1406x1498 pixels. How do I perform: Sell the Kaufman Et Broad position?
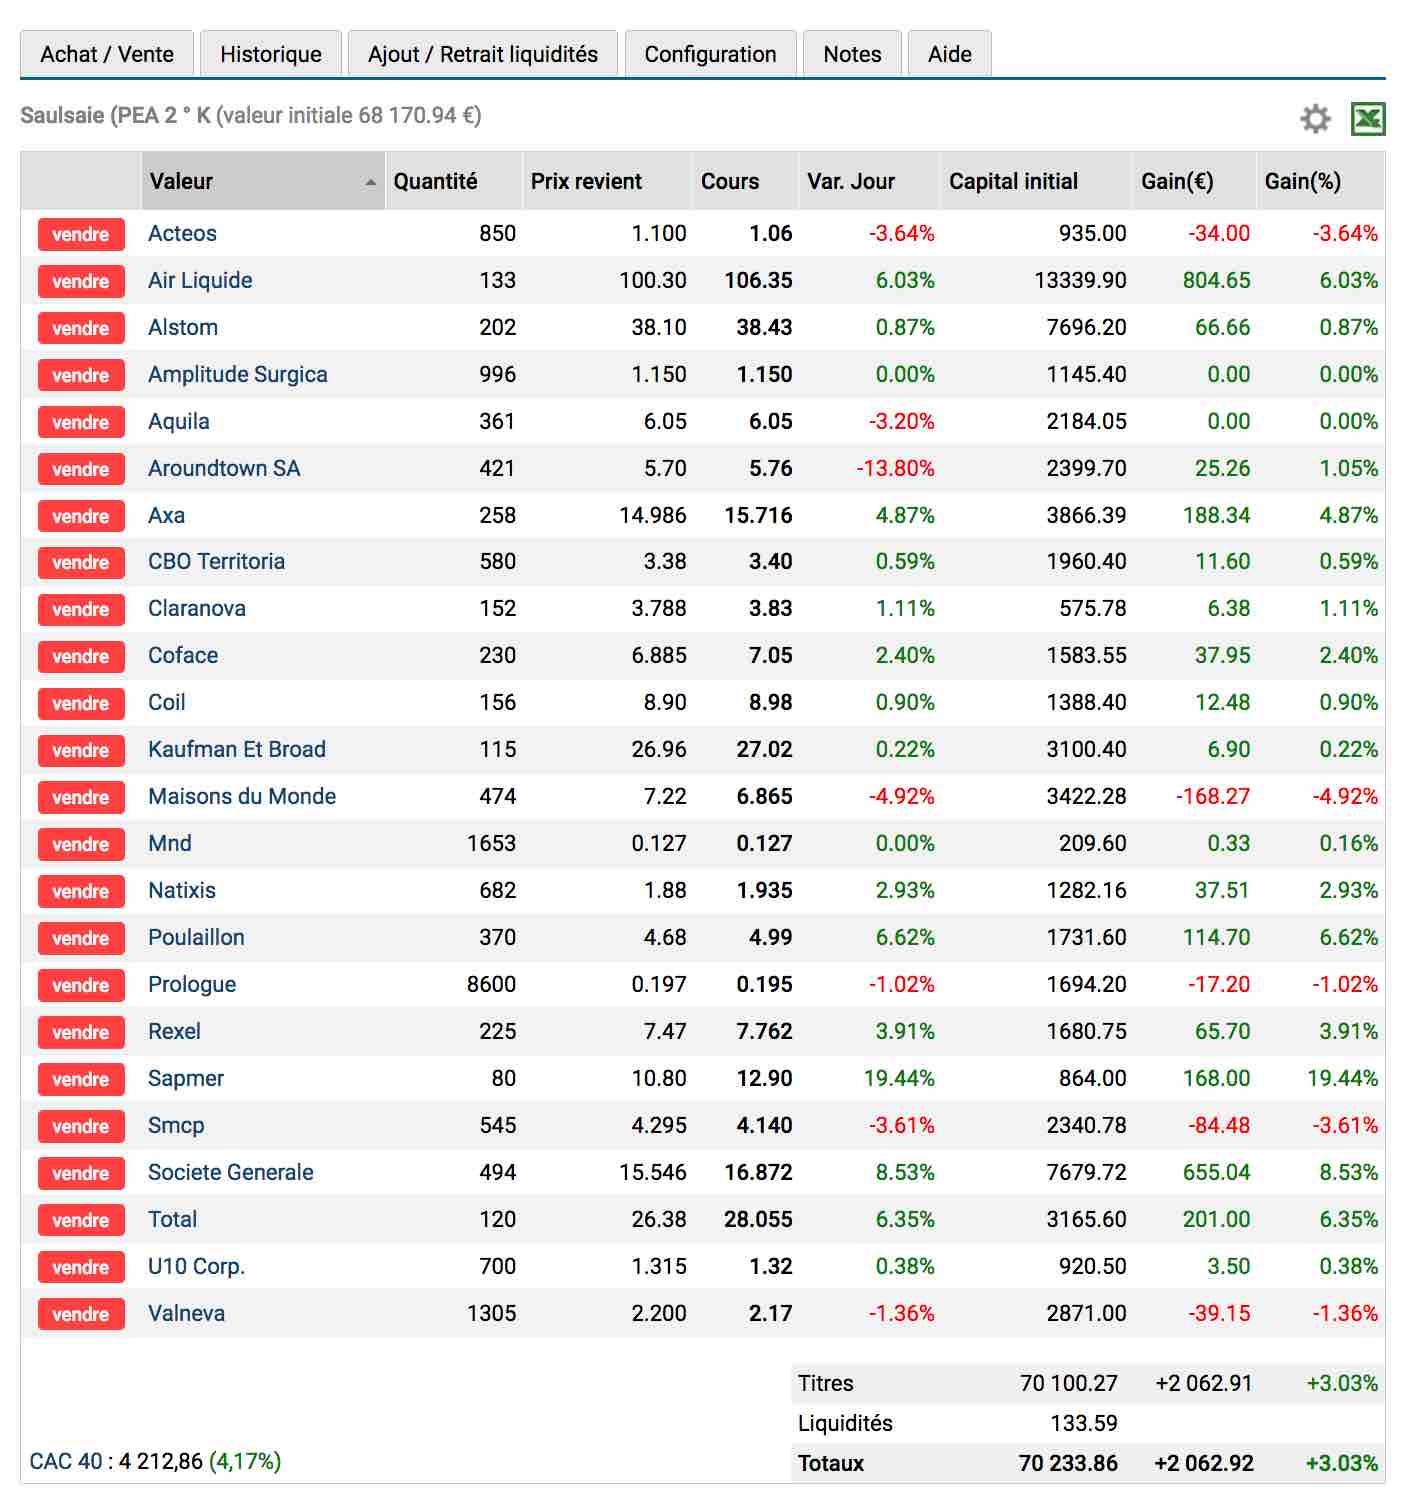tap(81, 750)
